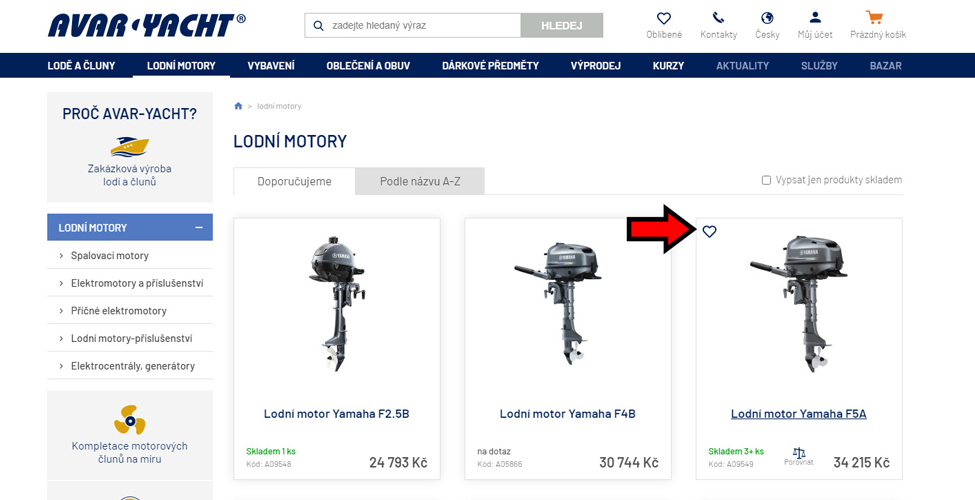This screenshot has height=500, width=975.
Task: Open Lodní motor Yamaha F4B link
Action: (568, 414)
